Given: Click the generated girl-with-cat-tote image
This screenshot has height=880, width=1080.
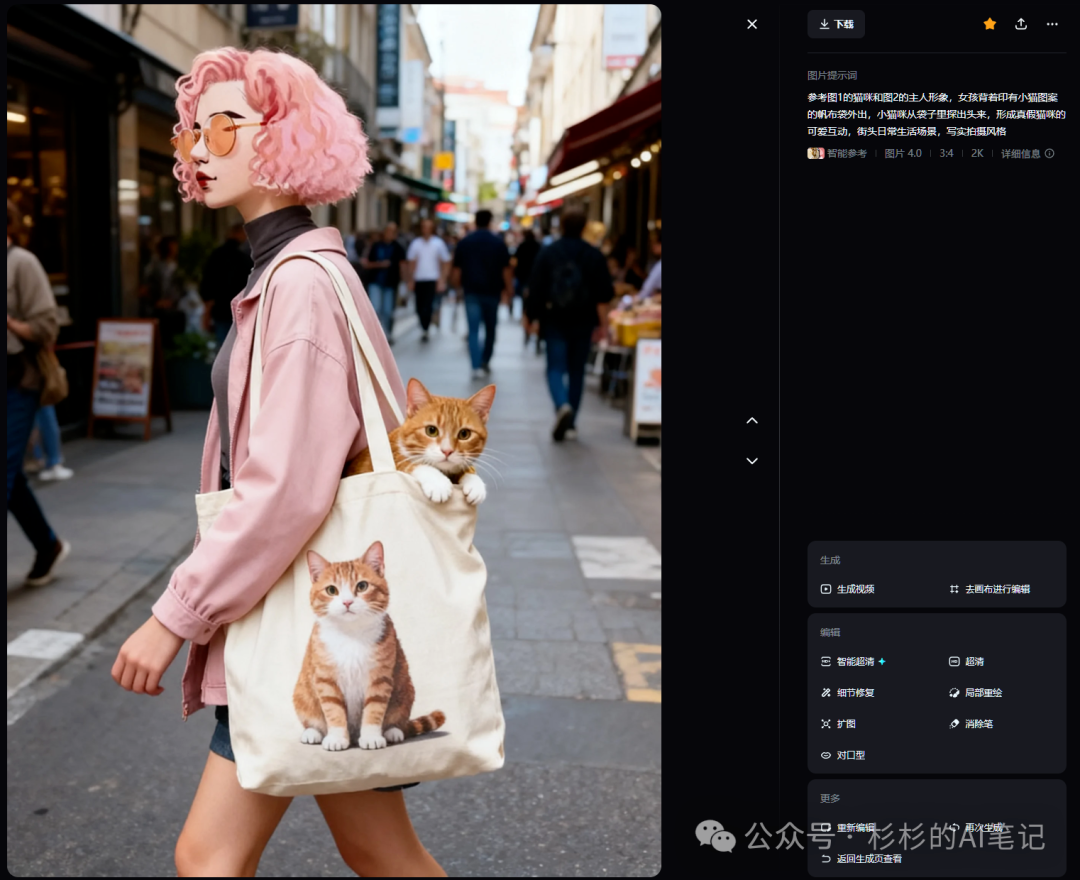Looking at the screenshot, I should pos(334,441).
